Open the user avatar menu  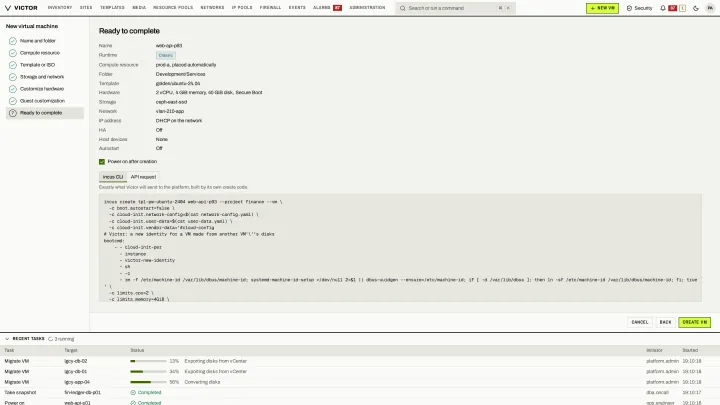(x=710, y=8)
